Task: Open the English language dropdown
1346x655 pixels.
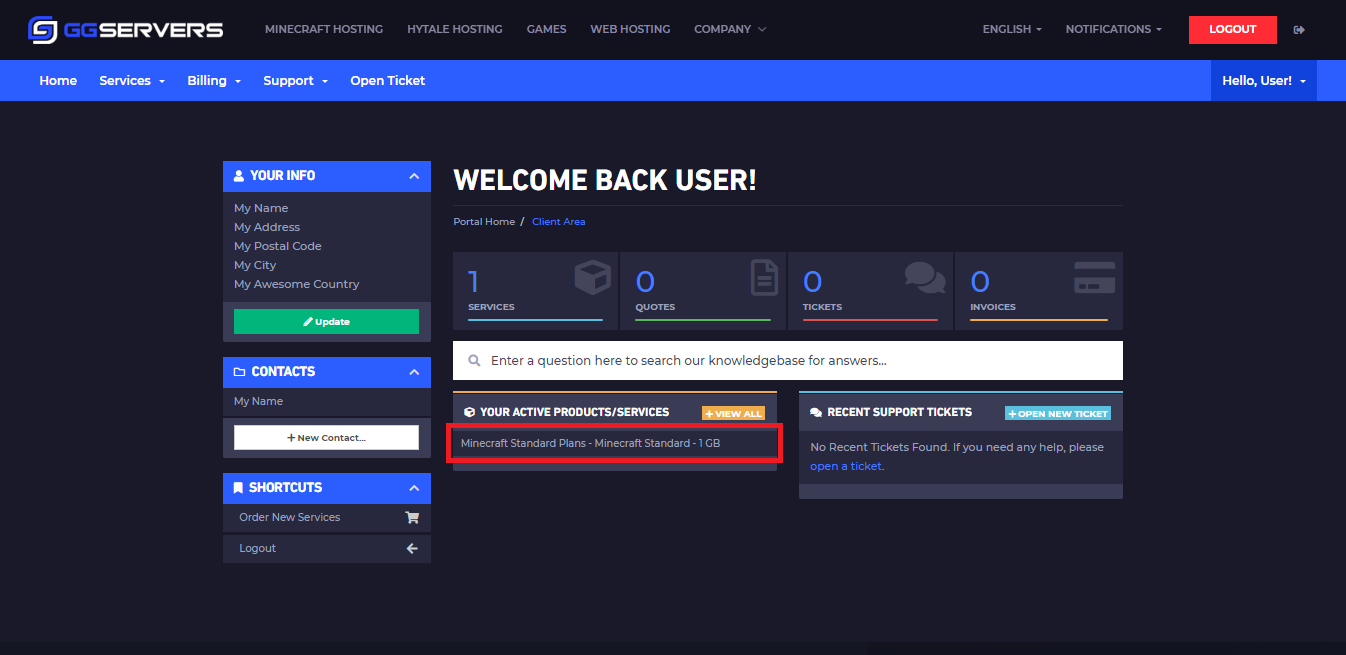Action: click(1012, 29)
